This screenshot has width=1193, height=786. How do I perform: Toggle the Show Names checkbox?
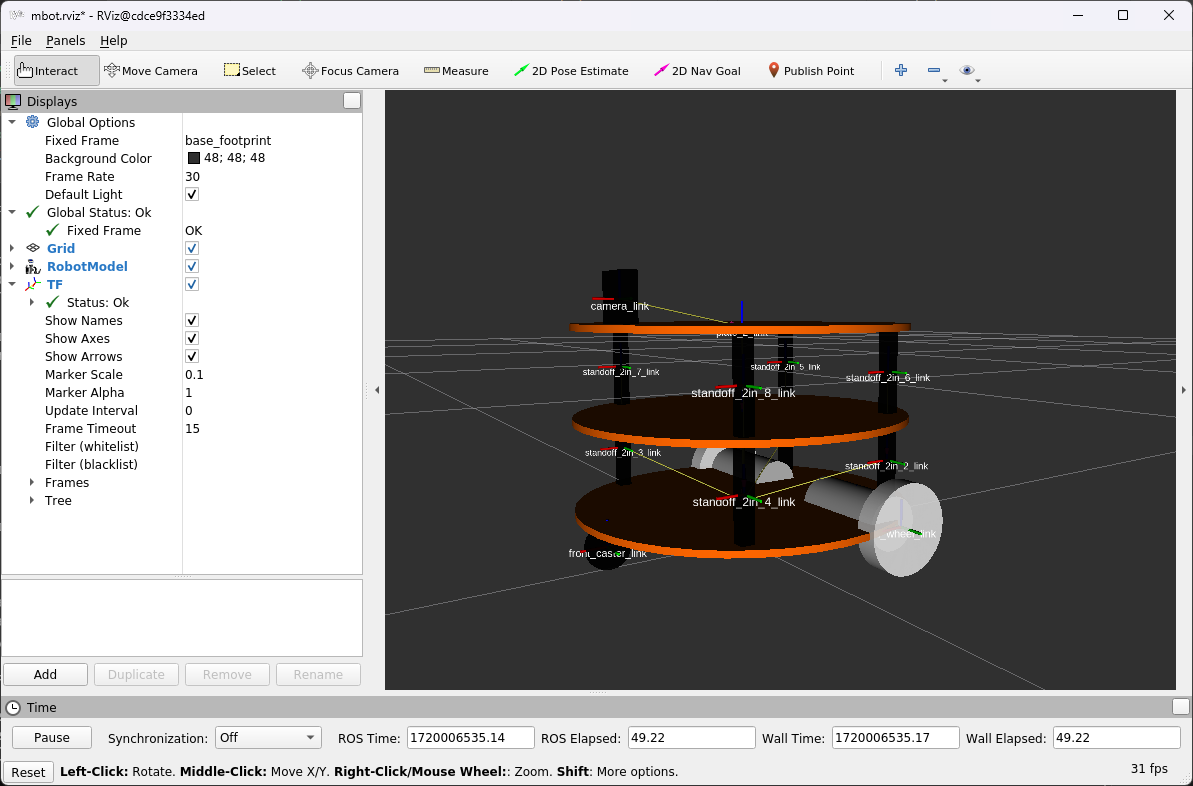pos(192,320)
